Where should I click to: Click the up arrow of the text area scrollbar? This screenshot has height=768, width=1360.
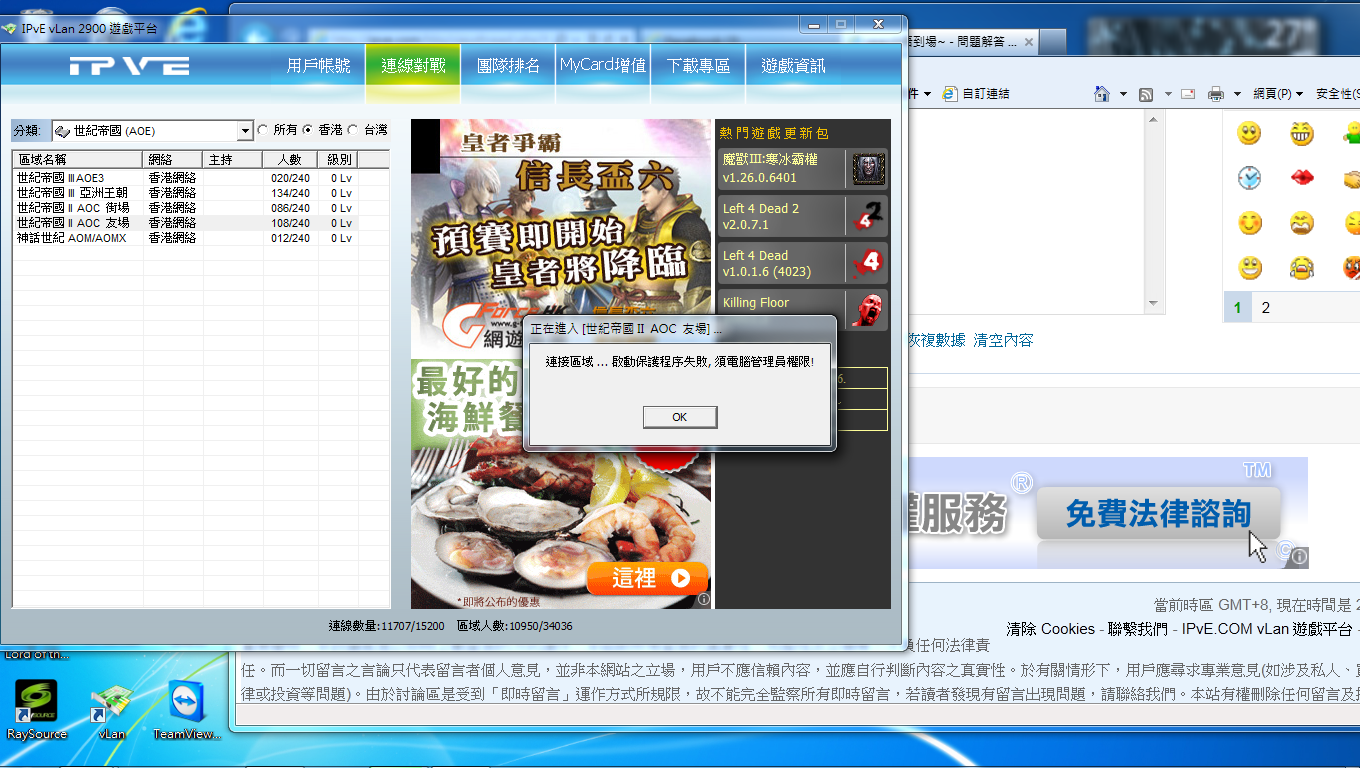point(1153,119)
